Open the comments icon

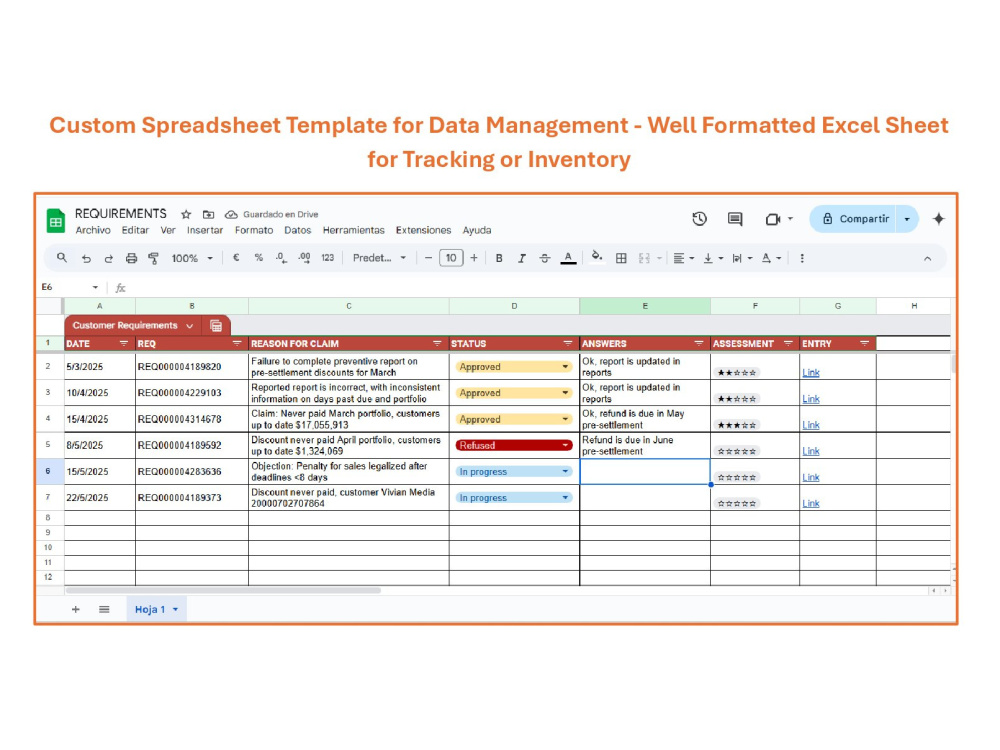coord(735,219)
